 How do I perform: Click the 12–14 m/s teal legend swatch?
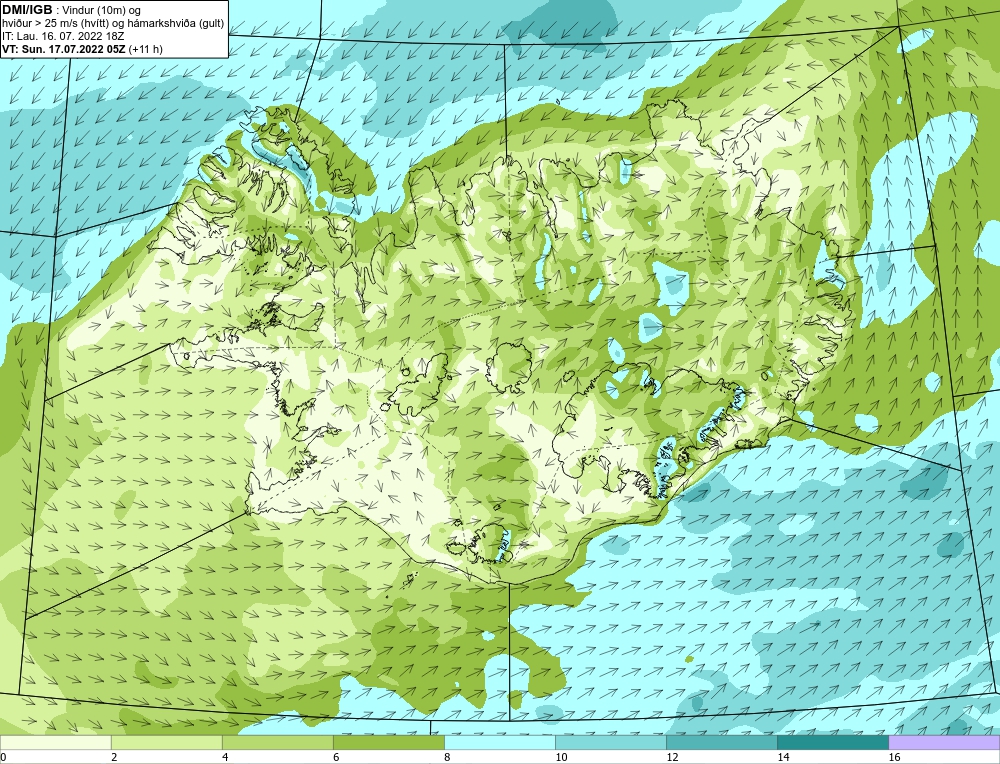[721, 742]
